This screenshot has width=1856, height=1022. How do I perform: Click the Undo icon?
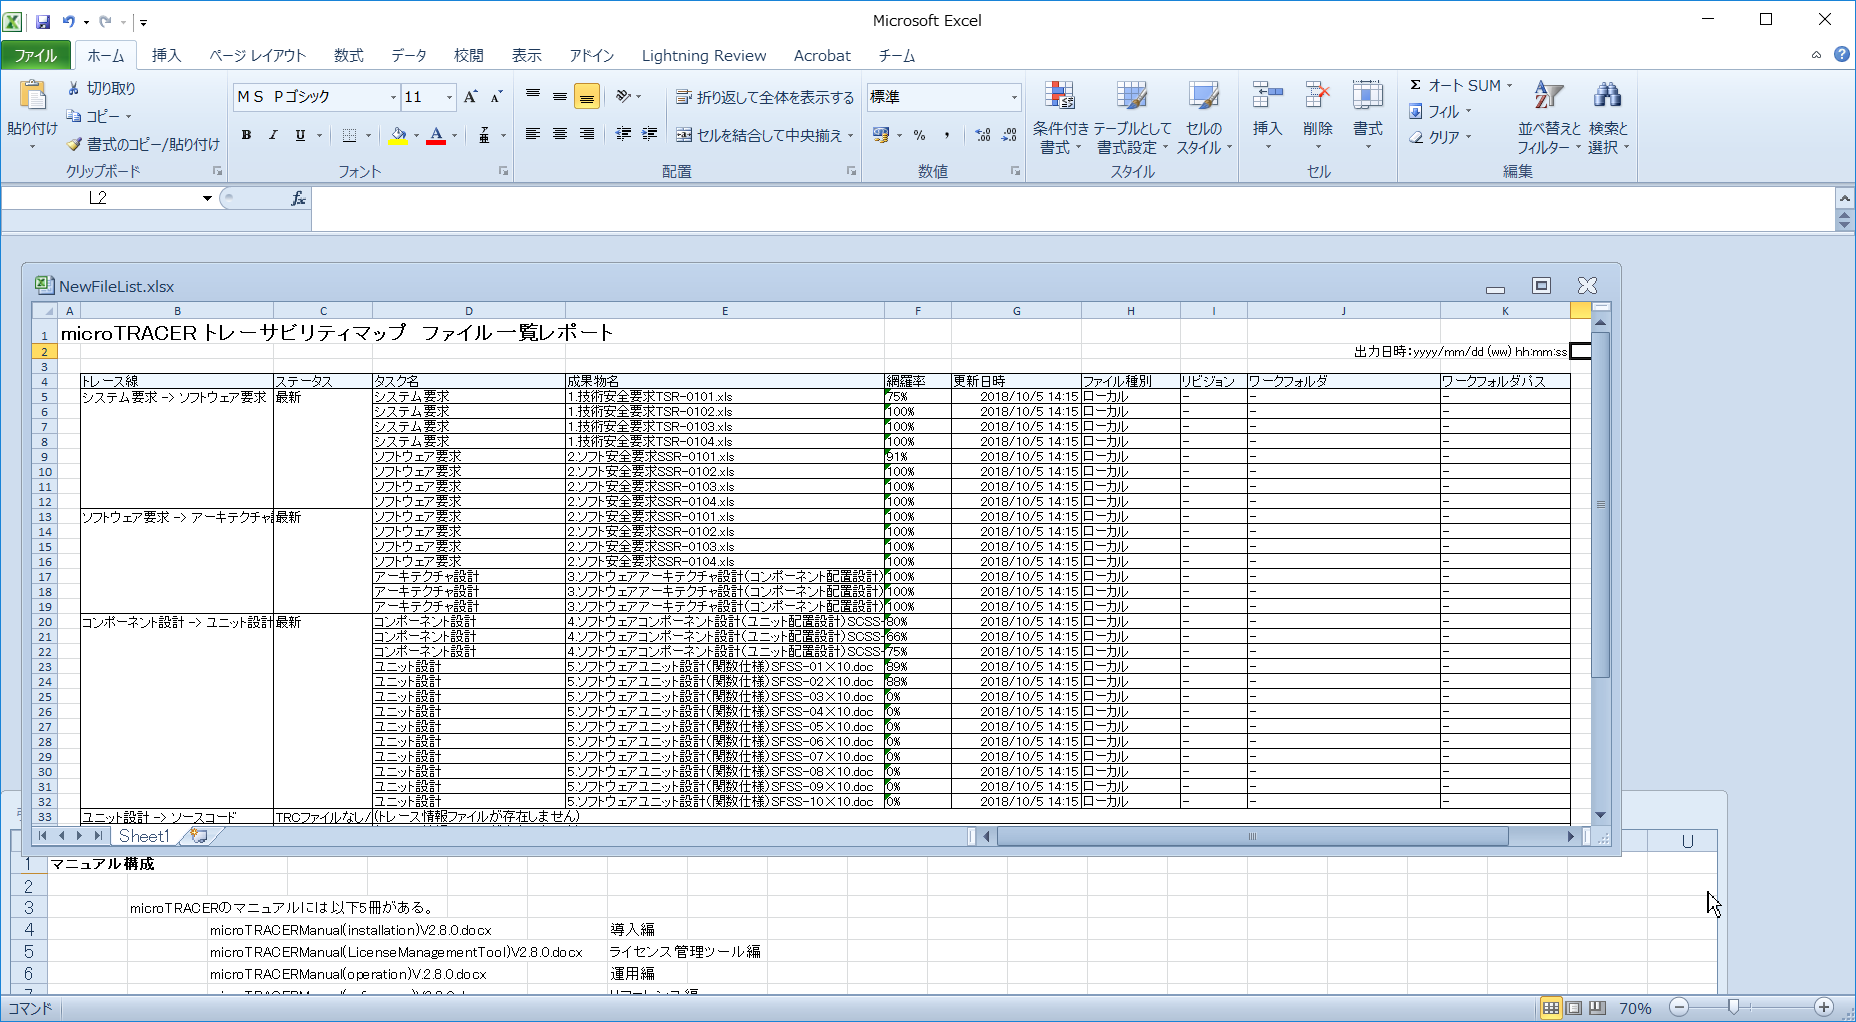[68, 21]
